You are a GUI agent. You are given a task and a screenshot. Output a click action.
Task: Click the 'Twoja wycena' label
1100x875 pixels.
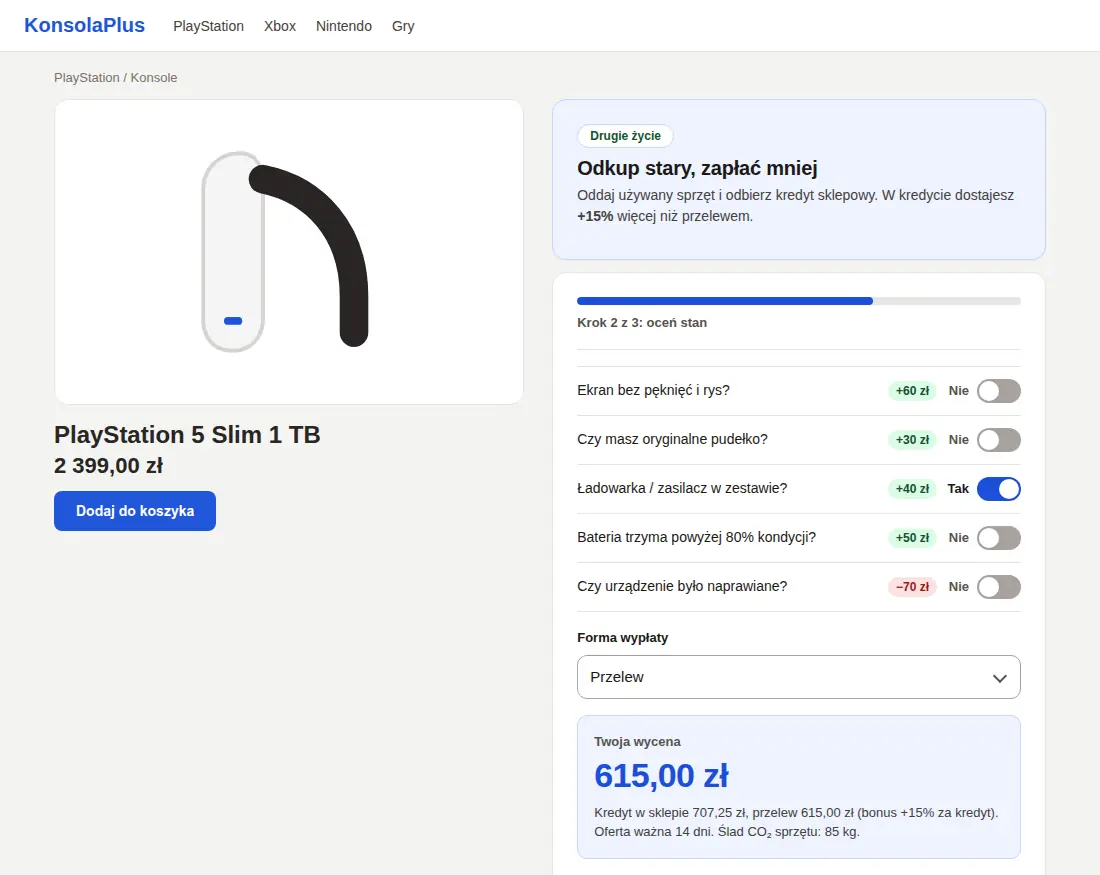tap(637, 742)
